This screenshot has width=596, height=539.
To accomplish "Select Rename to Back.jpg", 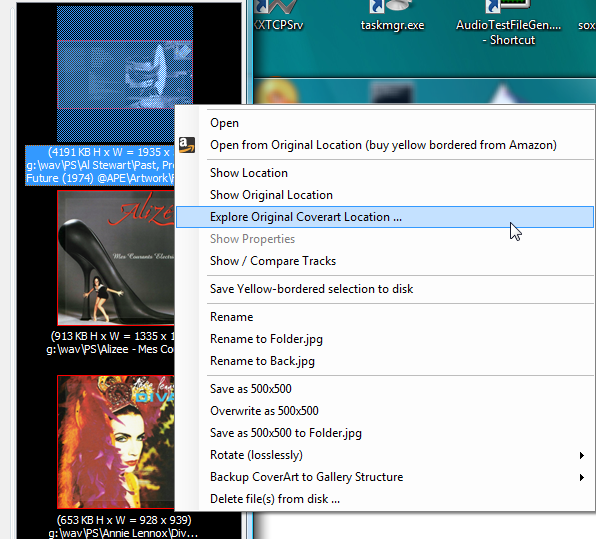I will tap(385, 361).
